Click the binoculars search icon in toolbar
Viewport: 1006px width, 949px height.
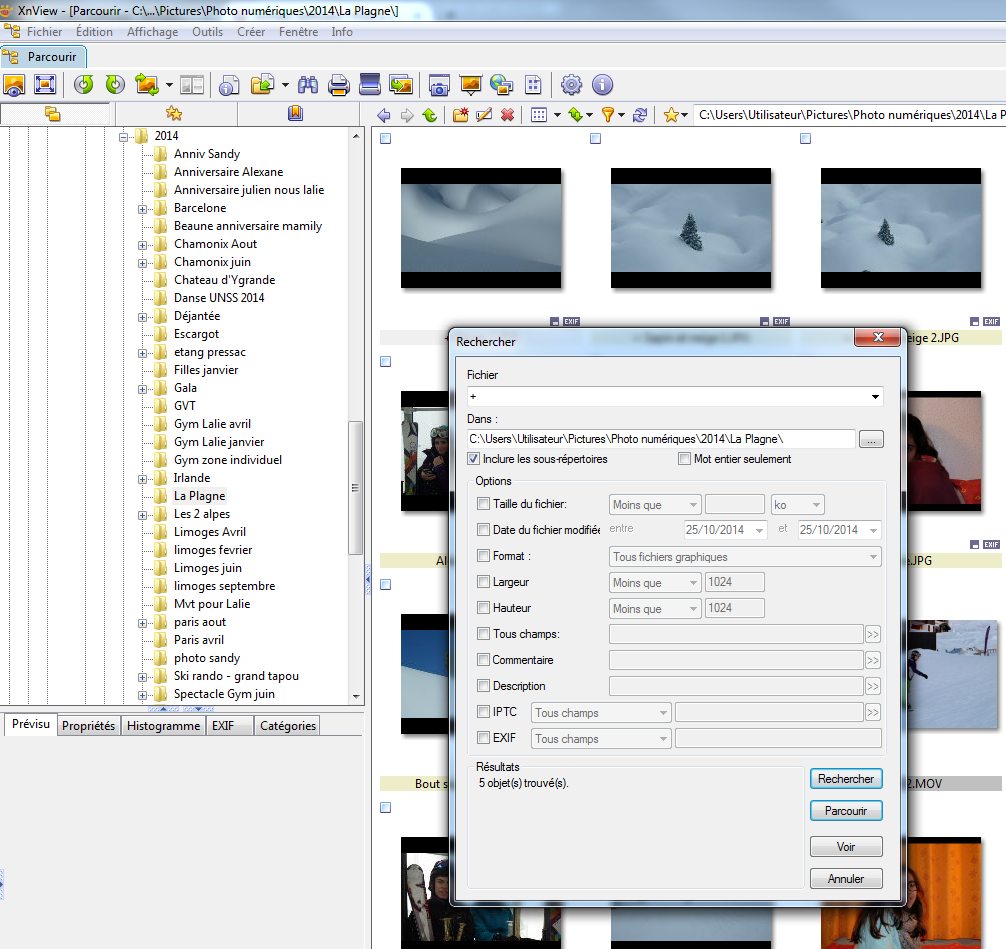pyautogui.click(x=309, y=85)
